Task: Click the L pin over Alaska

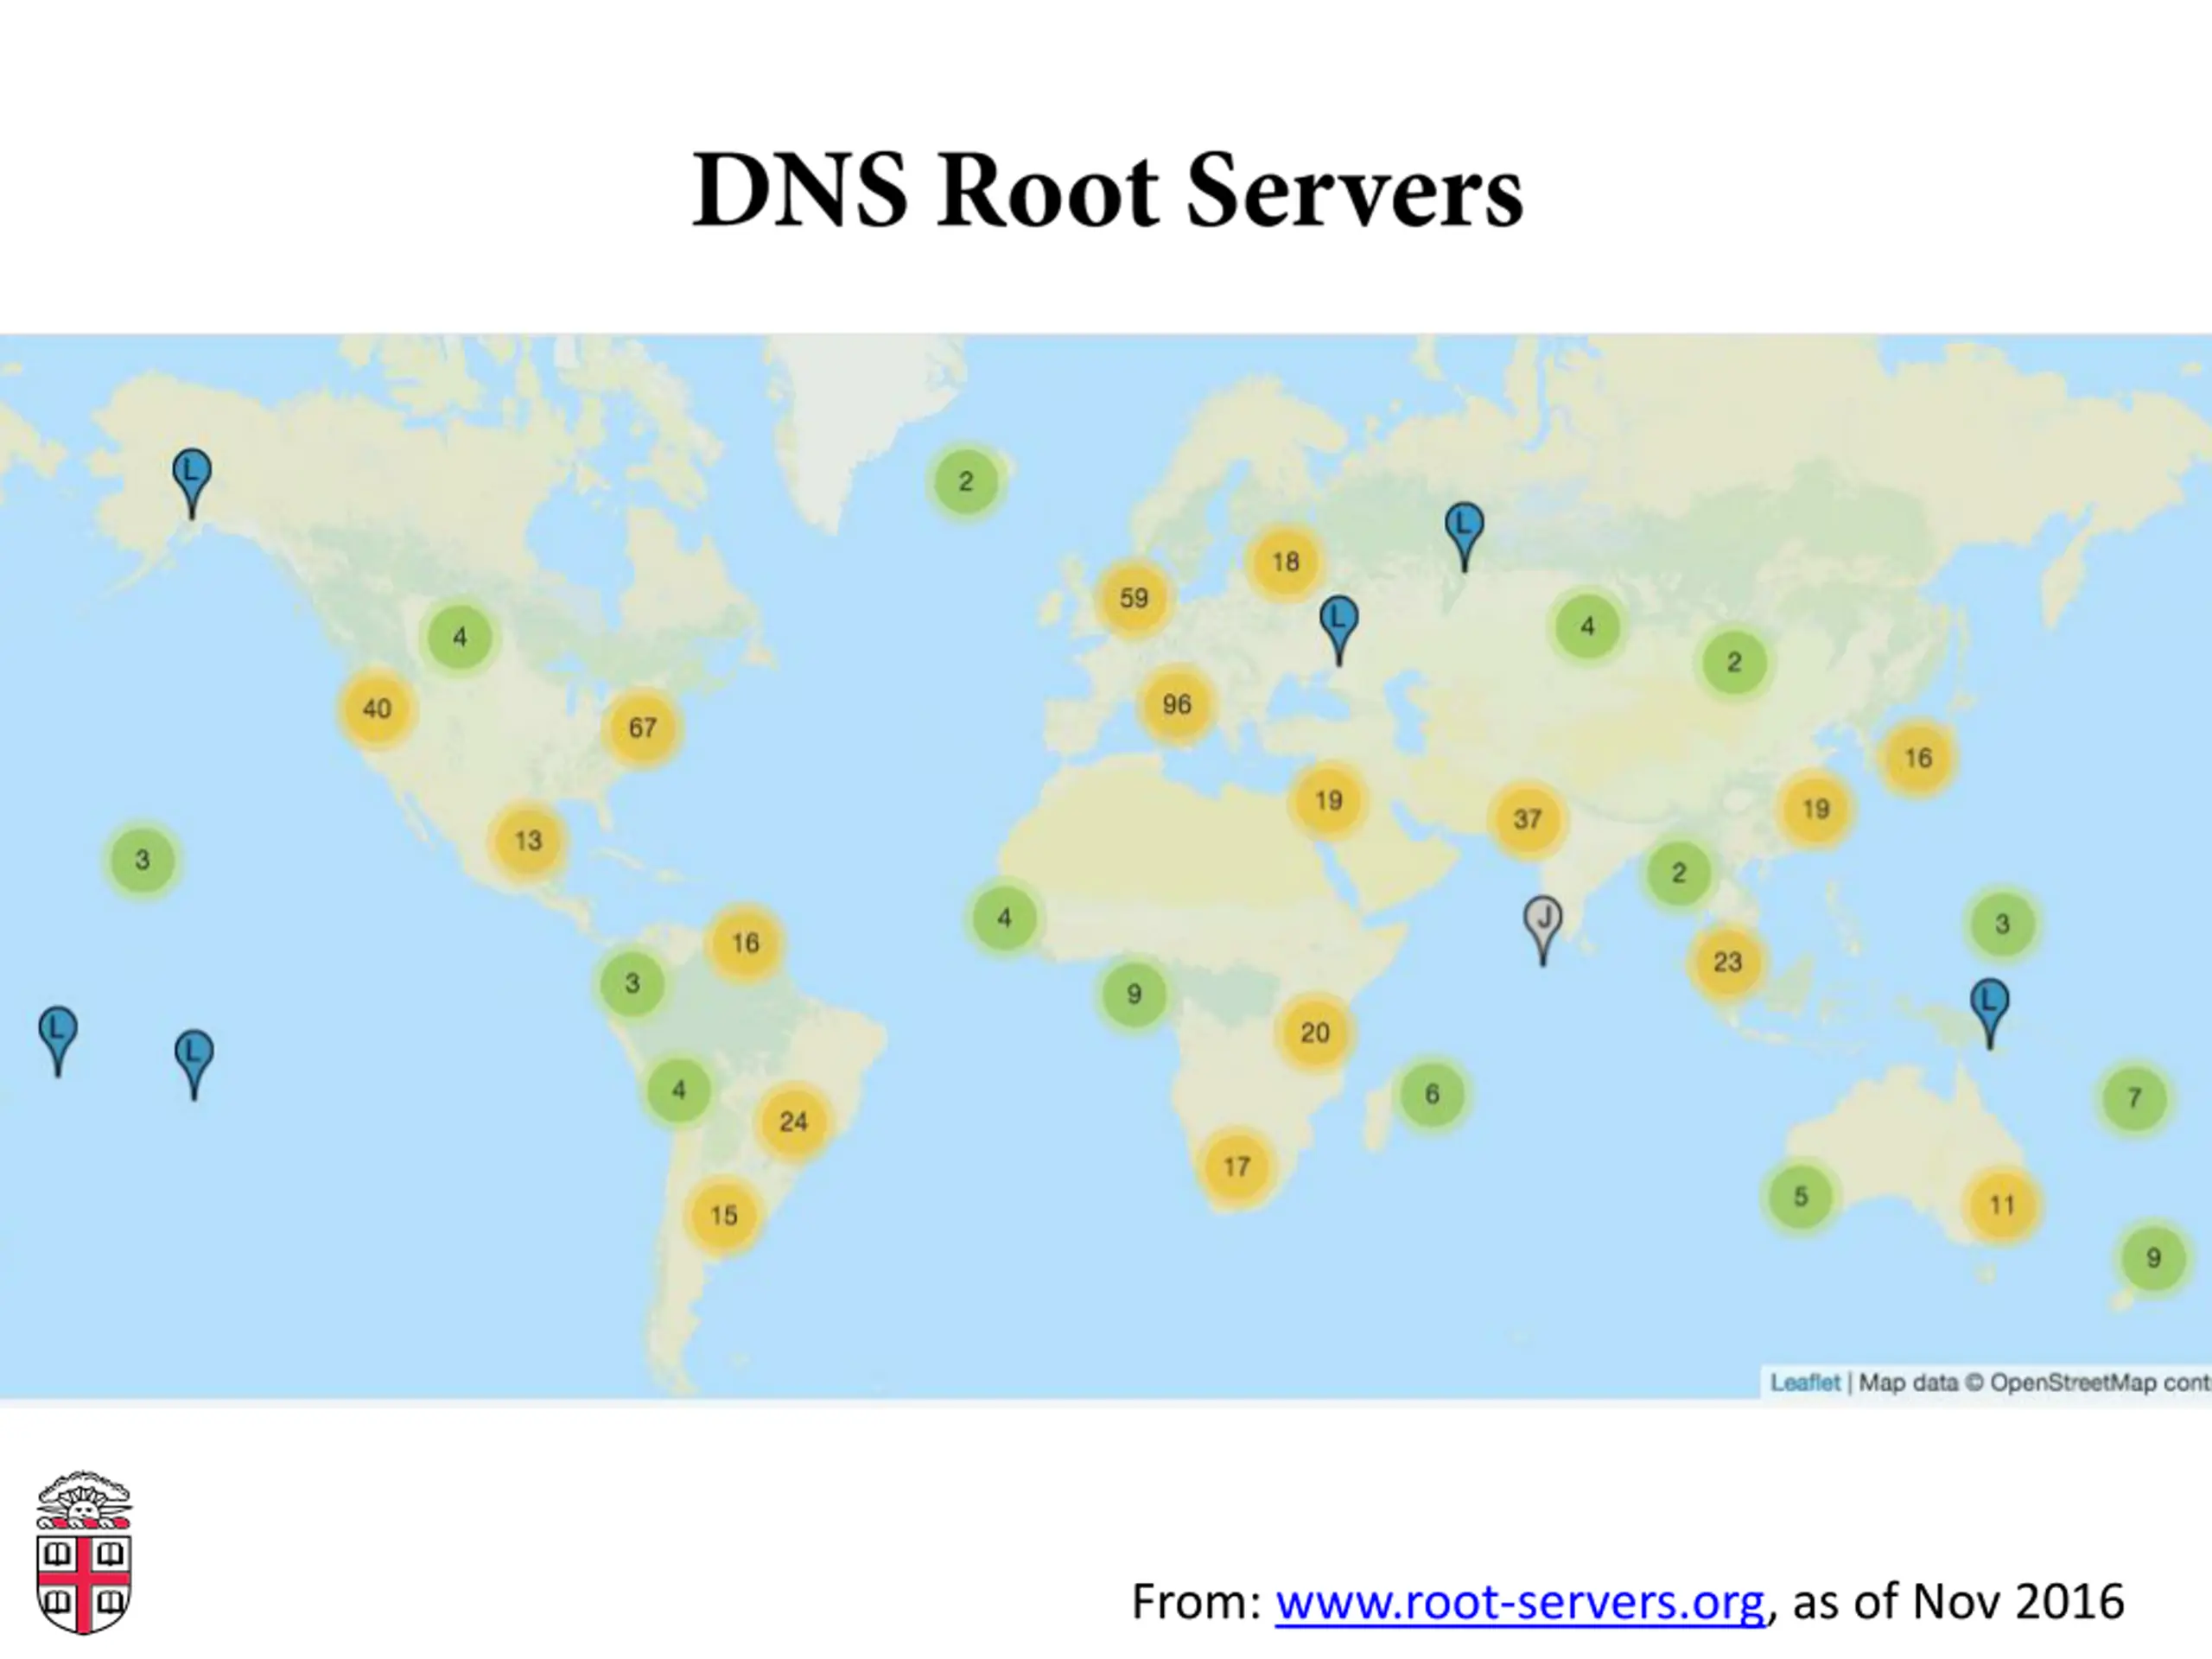Action: [x=192, y=484]
